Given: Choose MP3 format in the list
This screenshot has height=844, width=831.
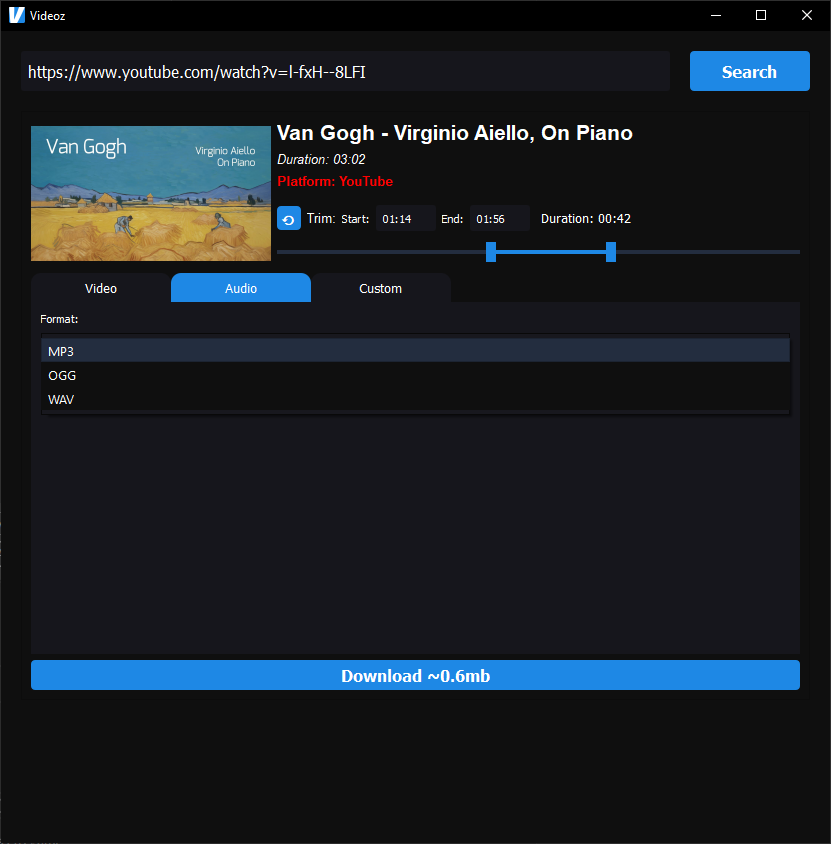Looking at the screenshot, I should coord(415,351).
